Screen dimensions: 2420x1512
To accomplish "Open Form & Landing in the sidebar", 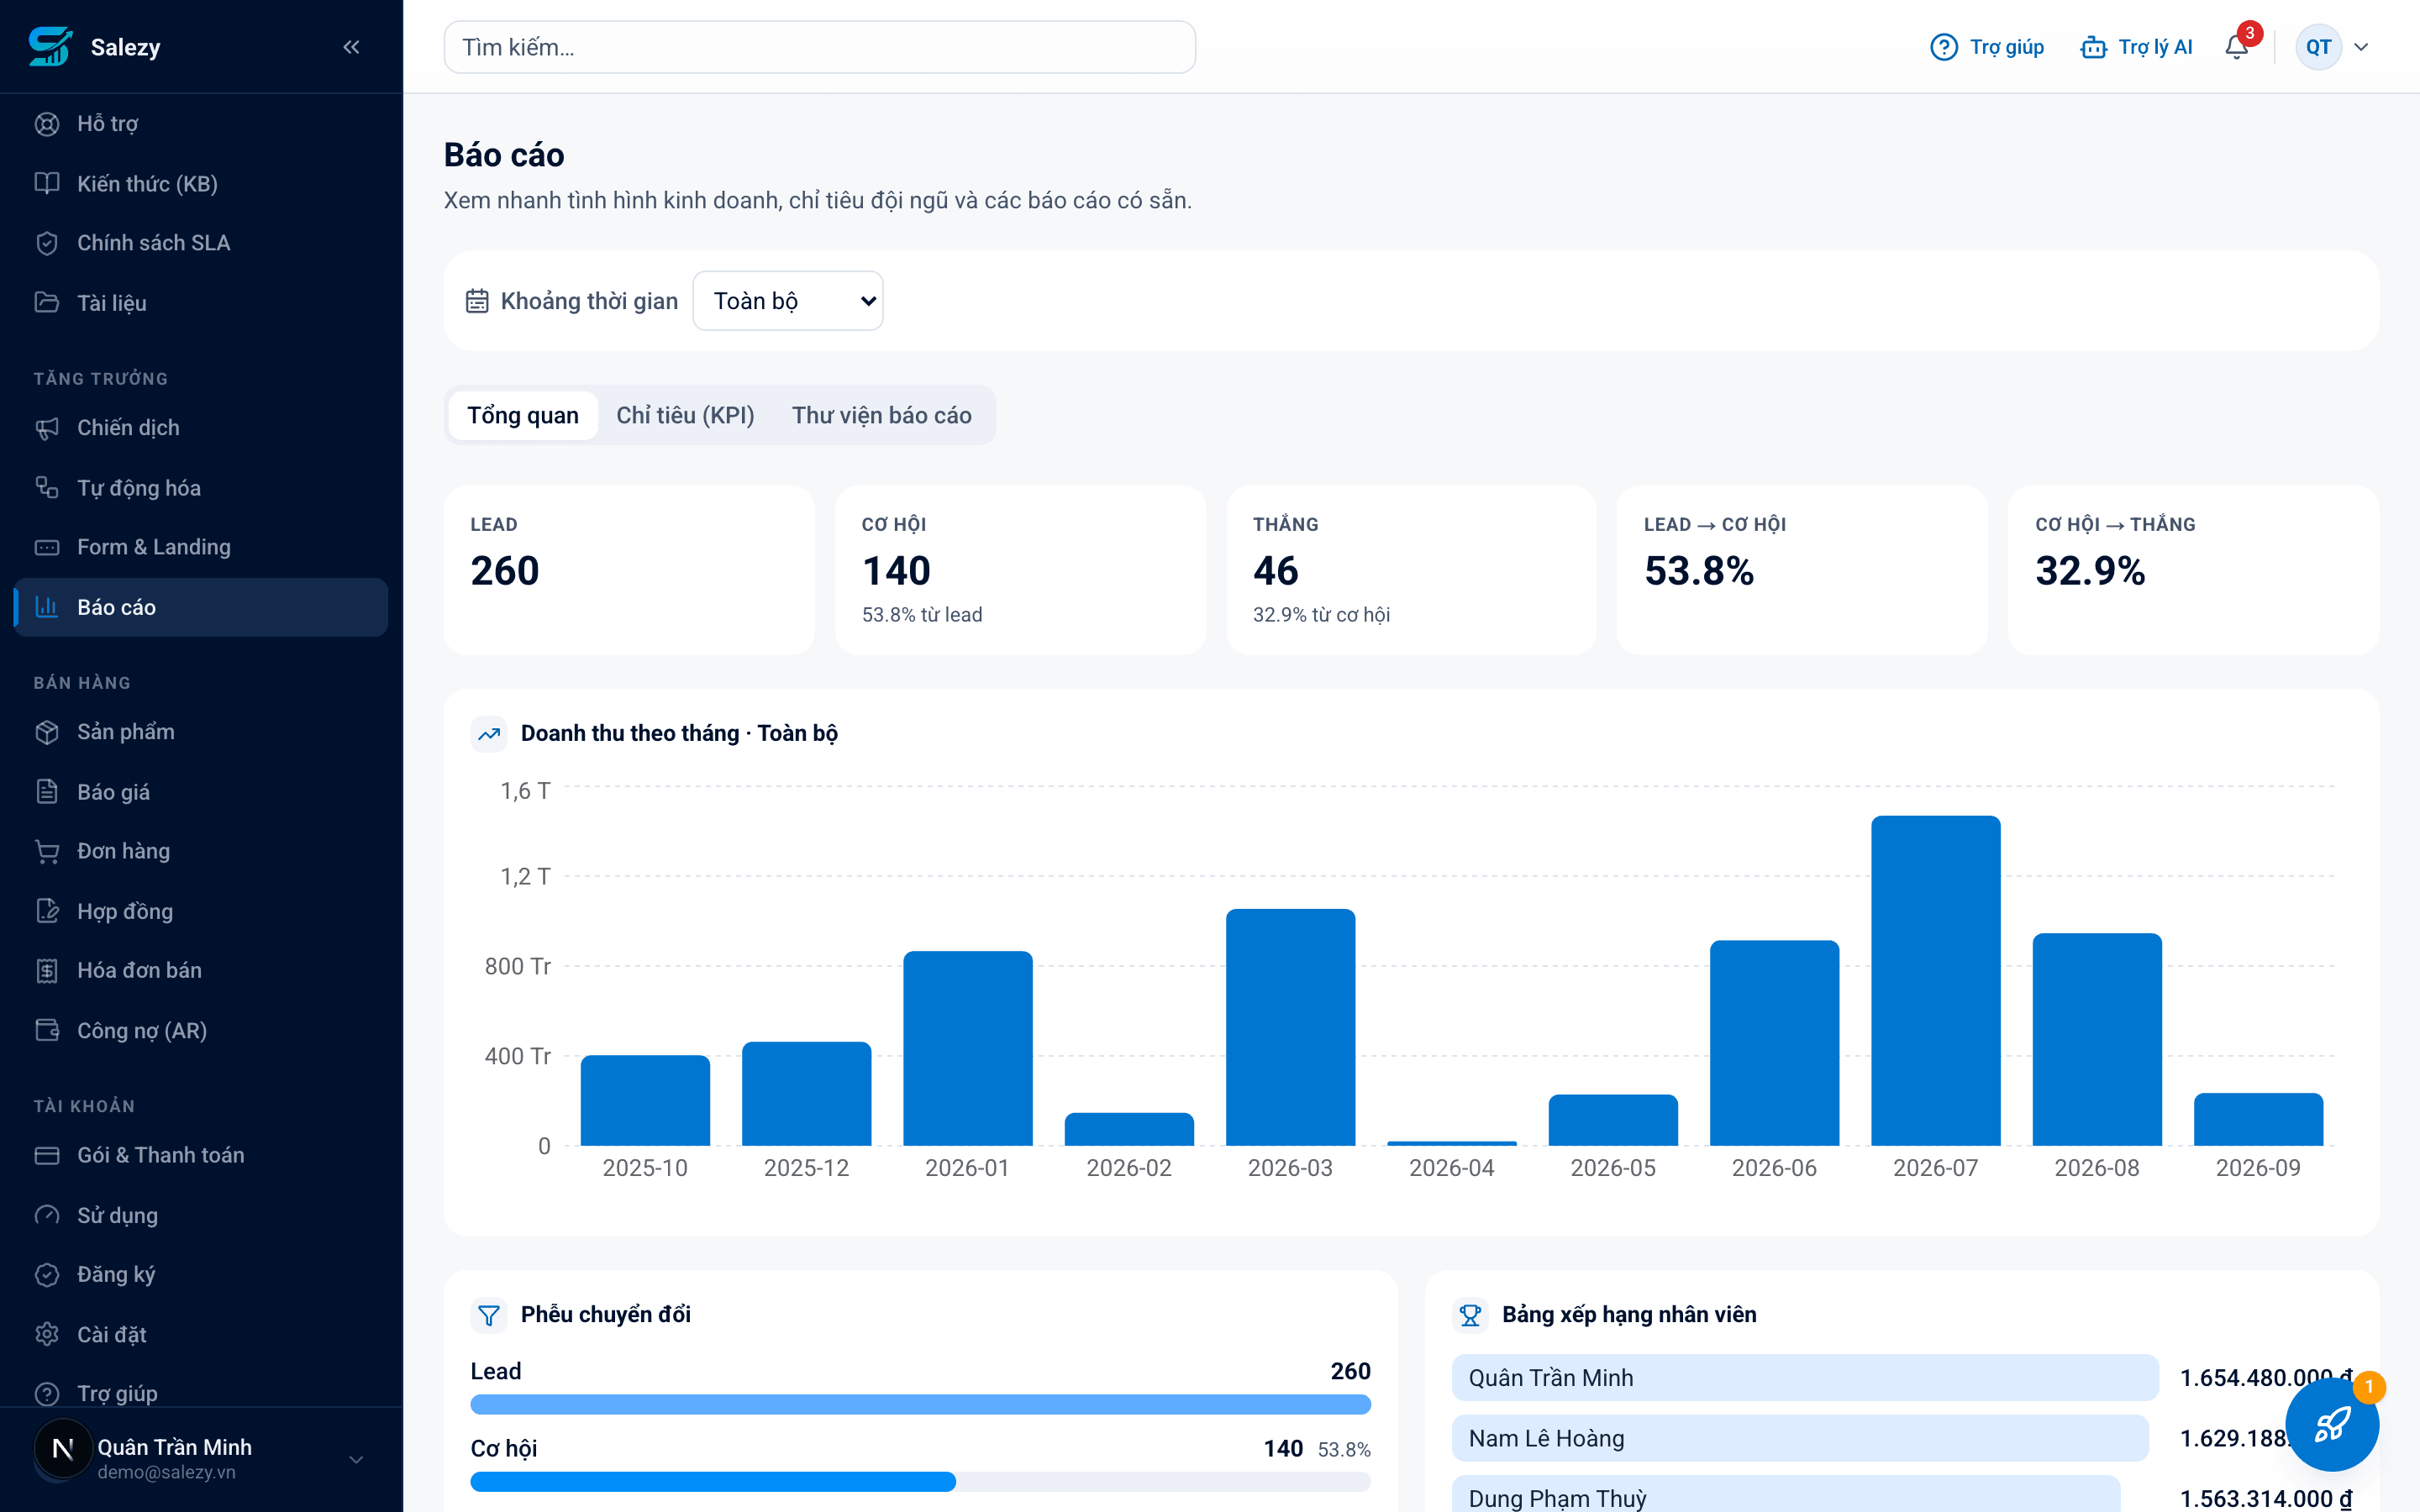I will [x=201, y=547].
